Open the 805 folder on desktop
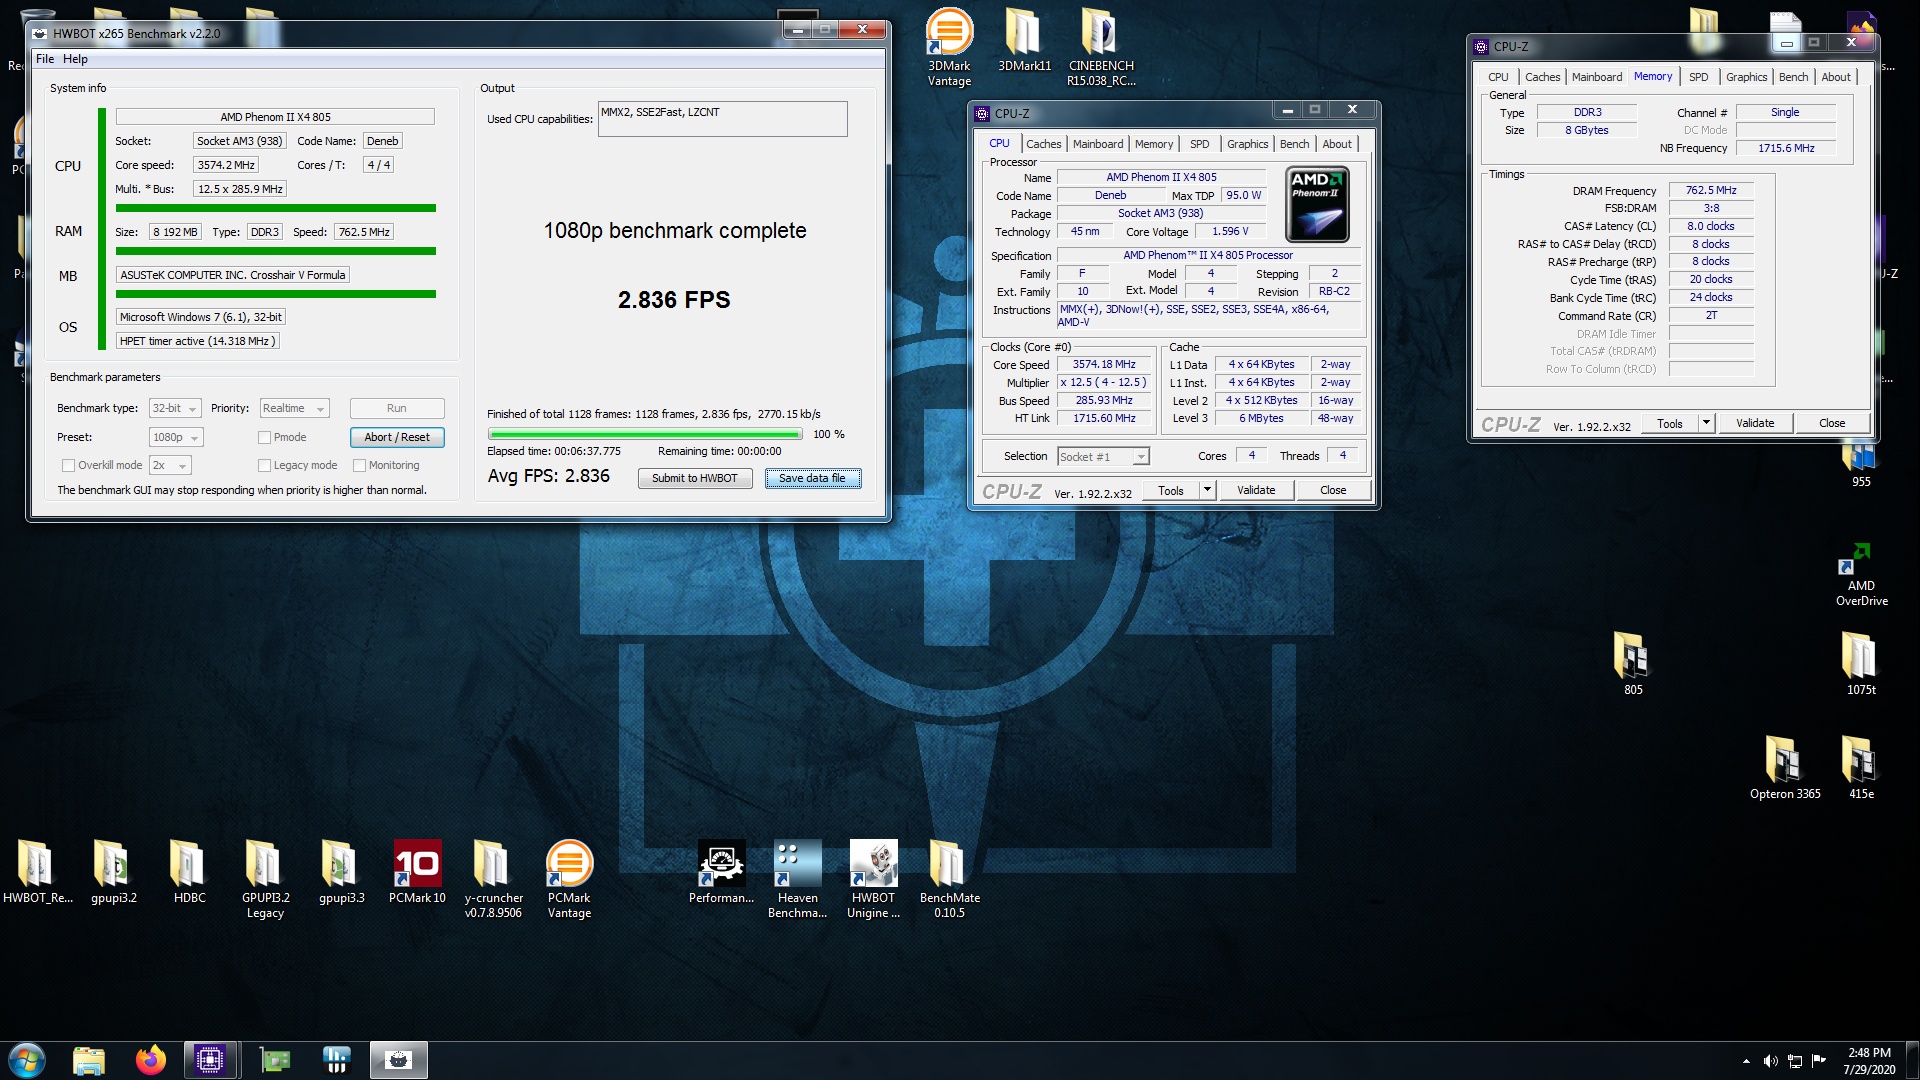 point(1632,663)
